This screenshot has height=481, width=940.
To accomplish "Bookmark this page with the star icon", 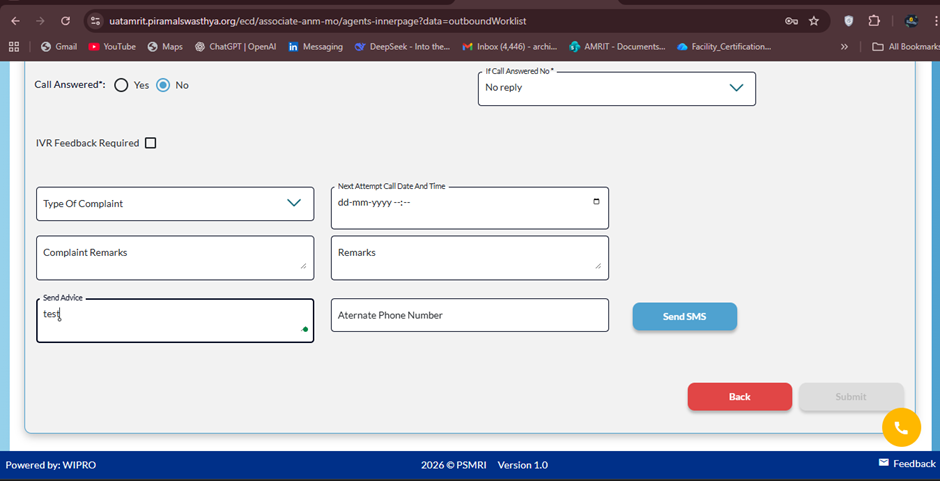I will click(x=814, y=20).
